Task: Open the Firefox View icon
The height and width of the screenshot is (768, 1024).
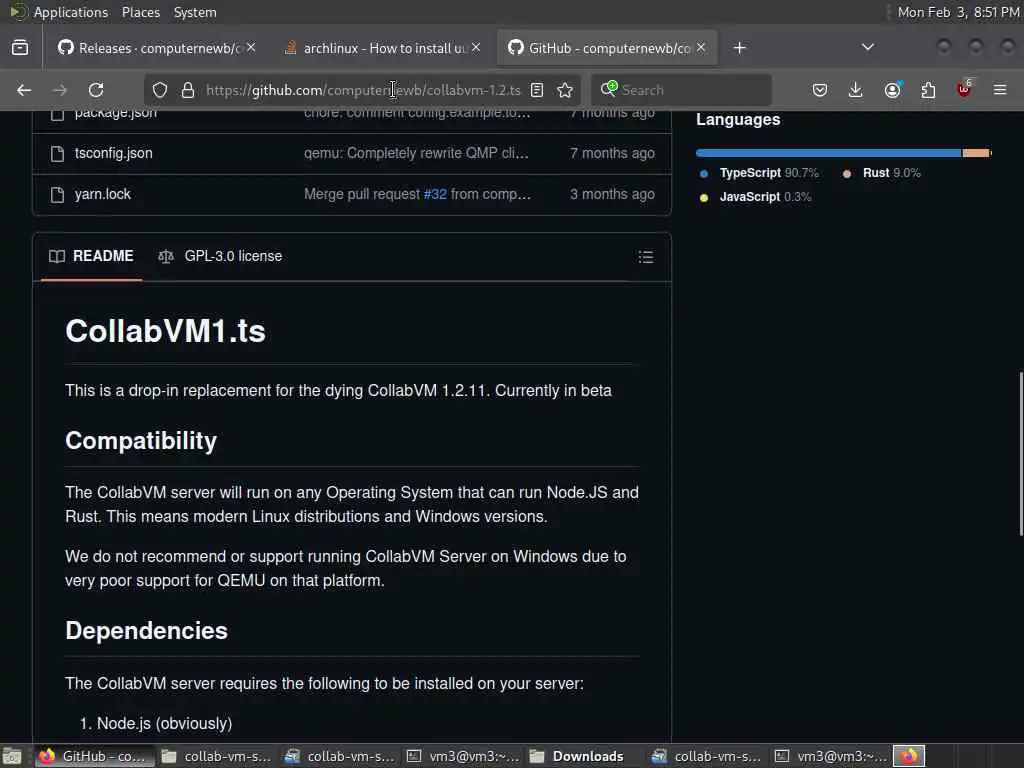Action: [x=20, y=48]
